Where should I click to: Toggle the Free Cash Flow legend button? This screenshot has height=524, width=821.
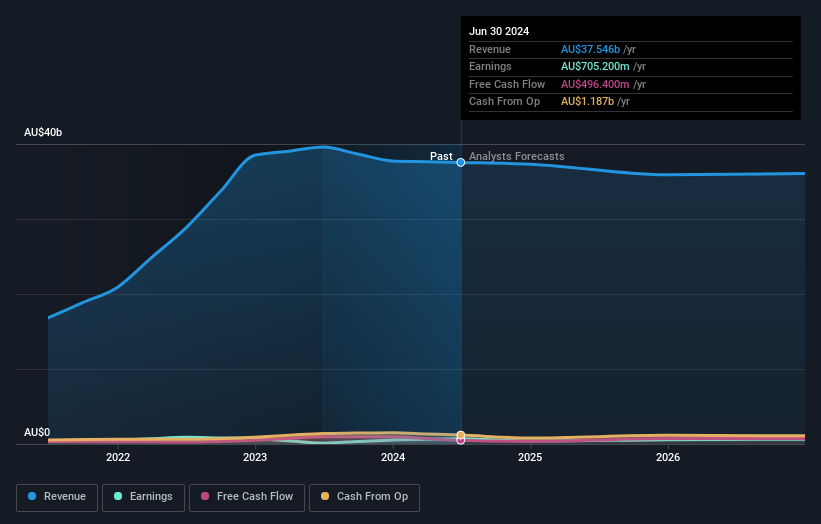247,497
